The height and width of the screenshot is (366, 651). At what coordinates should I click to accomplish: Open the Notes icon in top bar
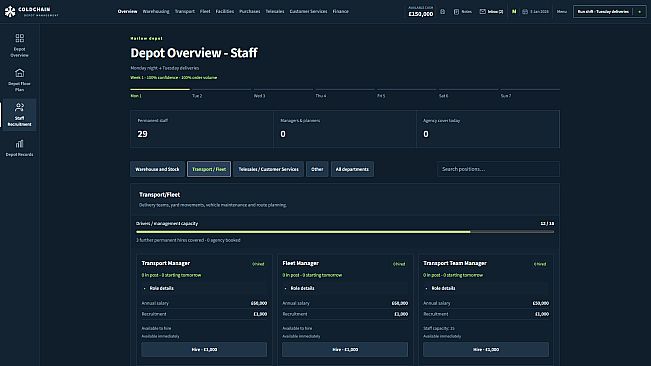point(456,12)
